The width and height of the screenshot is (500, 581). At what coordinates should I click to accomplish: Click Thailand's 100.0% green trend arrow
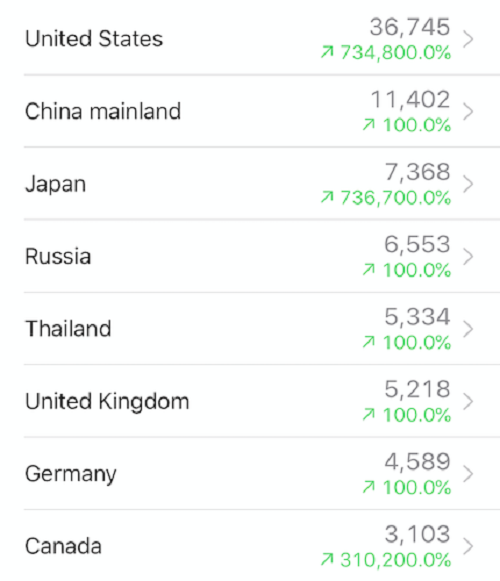coord(369,342)
